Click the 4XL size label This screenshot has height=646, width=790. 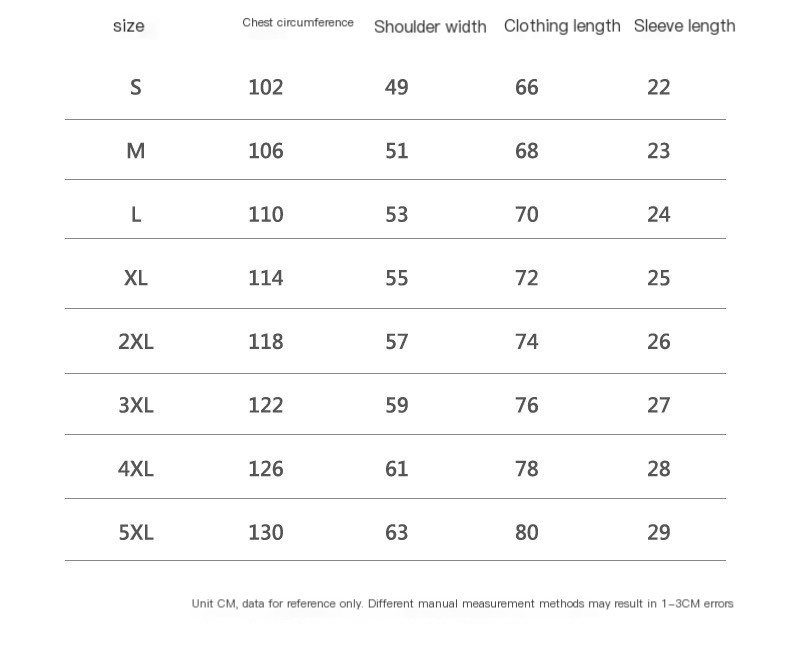pos(136,468)
